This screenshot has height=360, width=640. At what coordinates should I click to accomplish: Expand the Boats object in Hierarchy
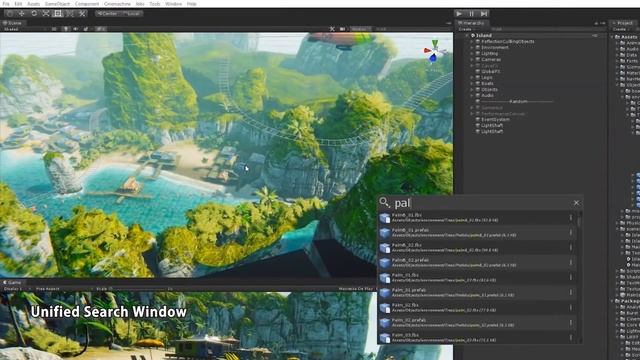(x=472, y=83)
